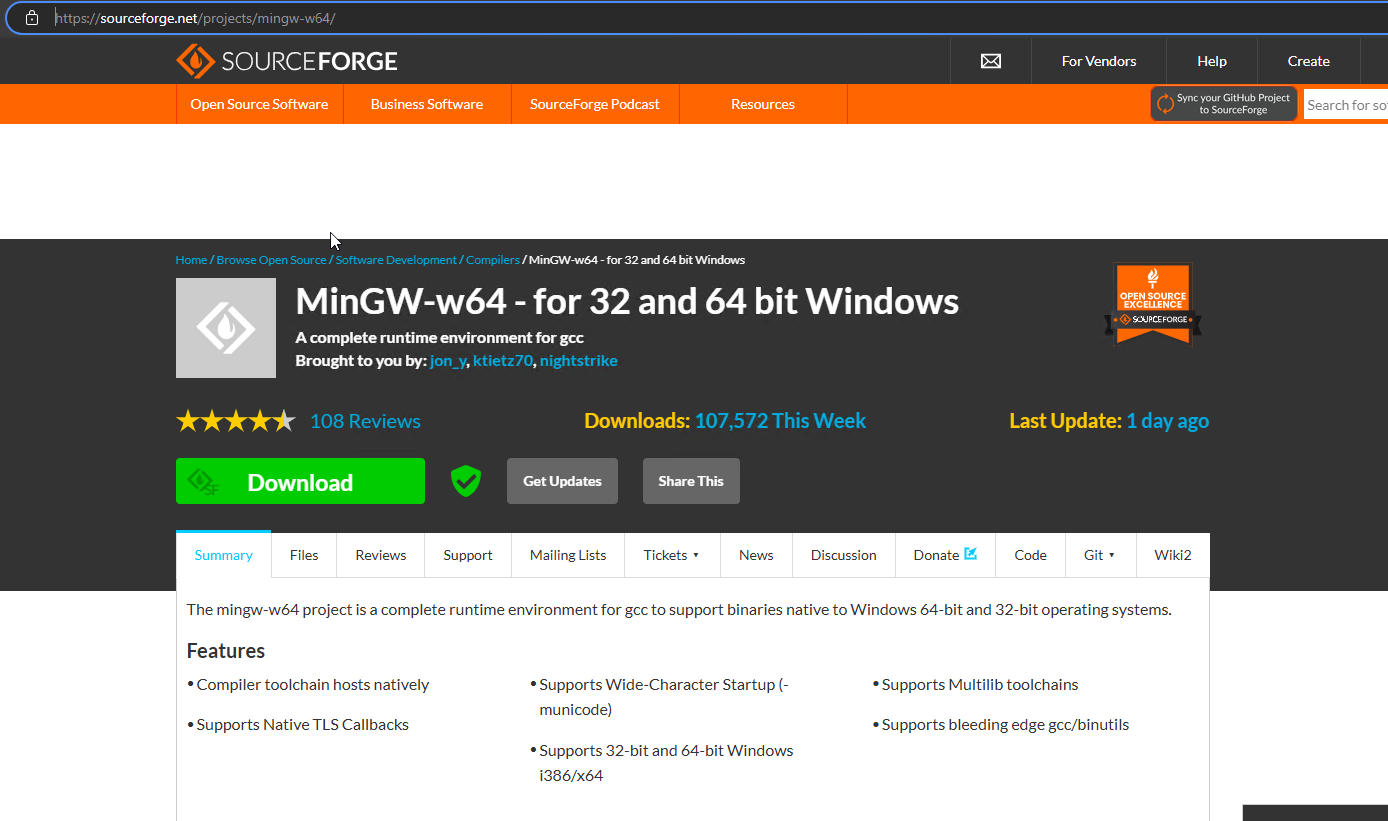The width and height of the screenshot is (1388, 821).
Task: Click the Get Updates button
Action: (x=562, y=481)
